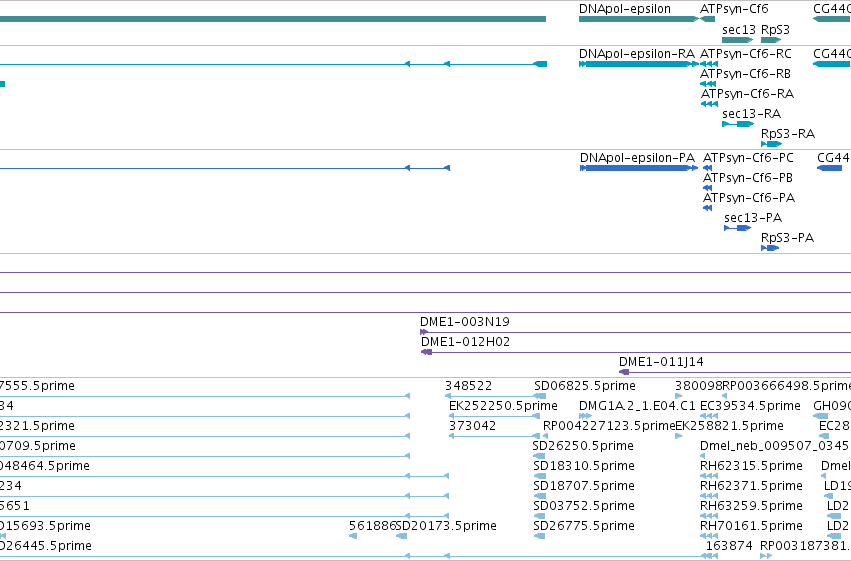Select EST RH62371.5prime
Image resolution: width=851 pixels, height=561 pixels.
(751, 486)
